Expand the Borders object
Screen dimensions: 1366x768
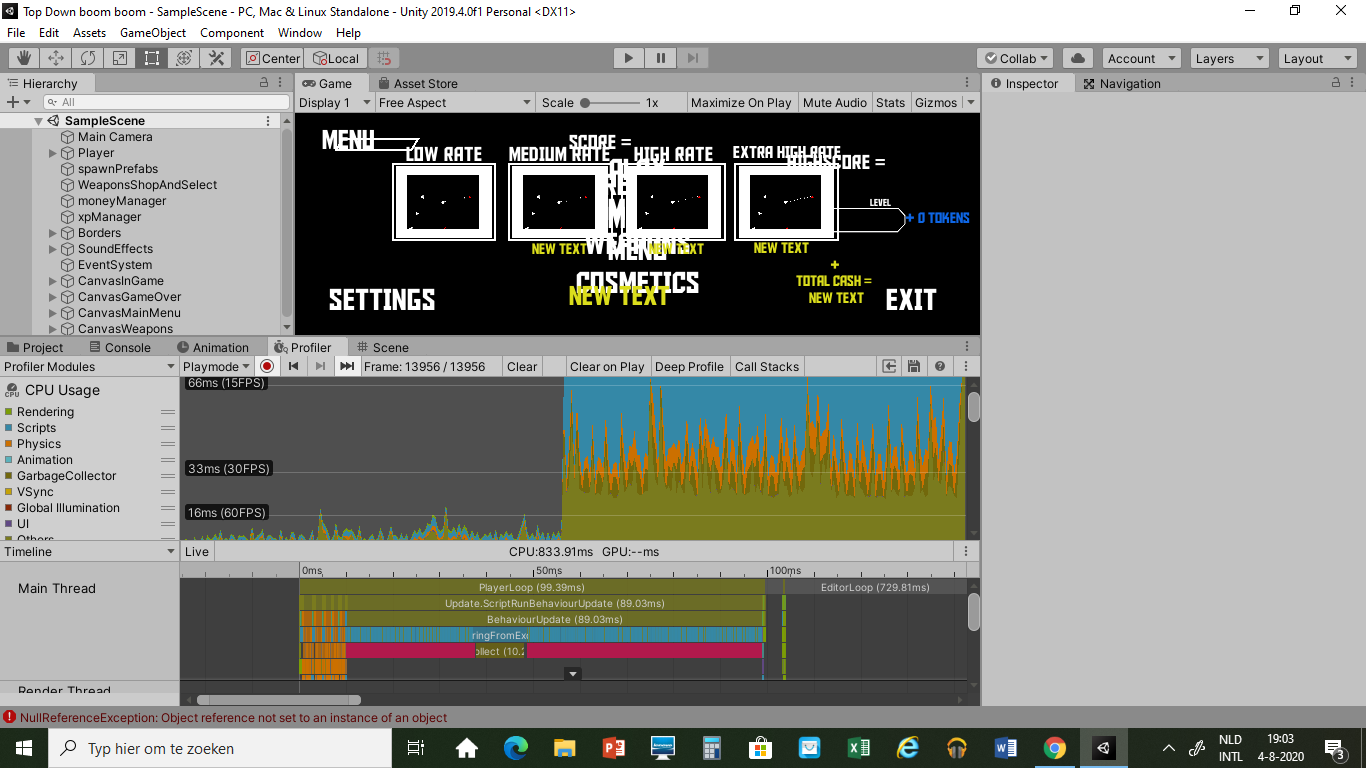(x=53, y=233)
